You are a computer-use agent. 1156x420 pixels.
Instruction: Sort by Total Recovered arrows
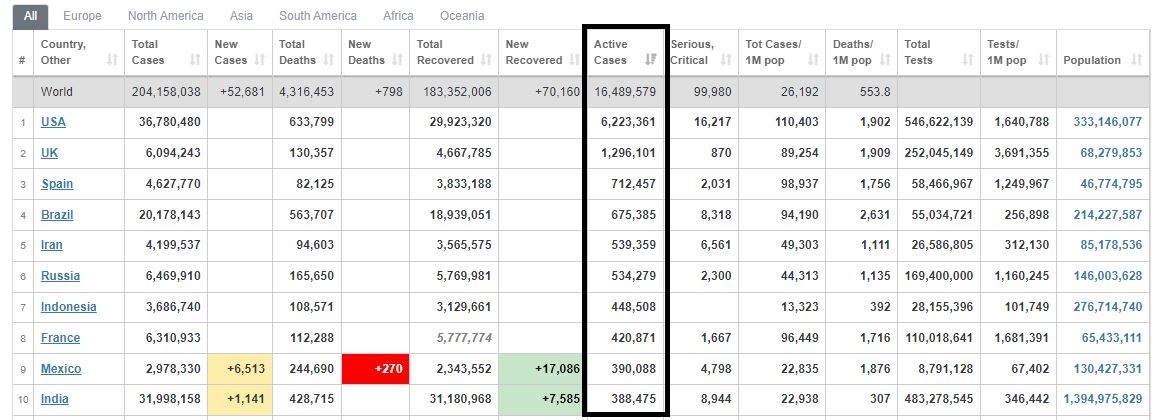click(x=487, y=60)
